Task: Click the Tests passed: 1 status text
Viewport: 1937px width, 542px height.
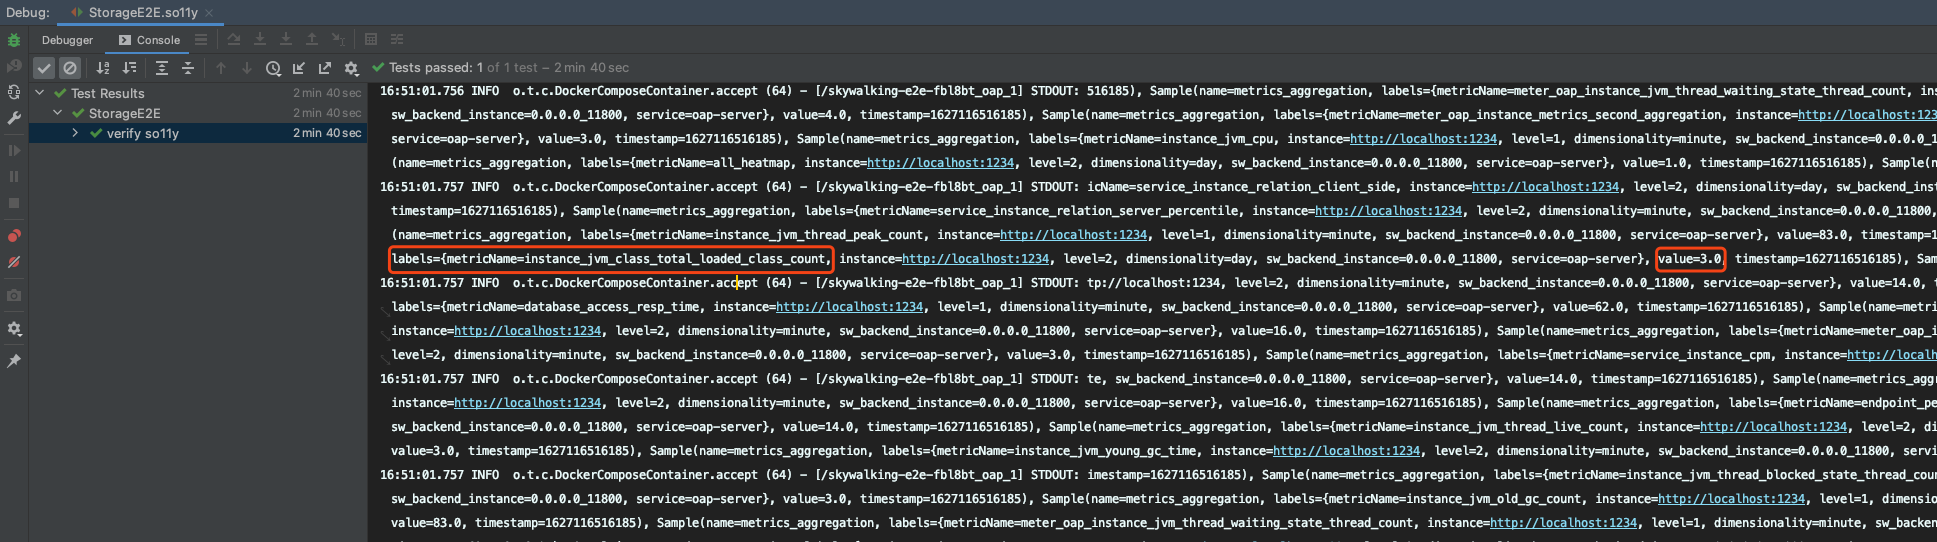Action: (x=436, y=67)
